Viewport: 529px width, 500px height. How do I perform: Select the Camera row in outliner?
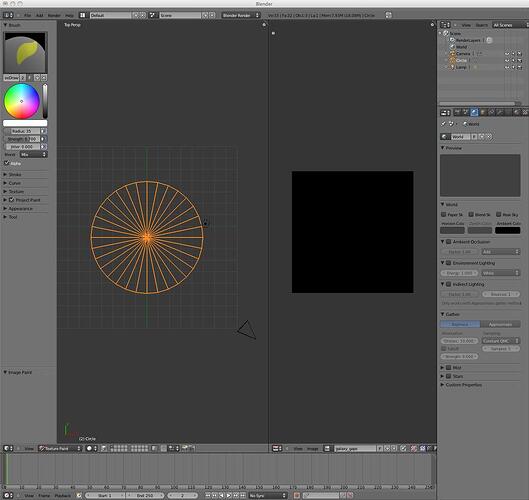[x=463, y=54]
